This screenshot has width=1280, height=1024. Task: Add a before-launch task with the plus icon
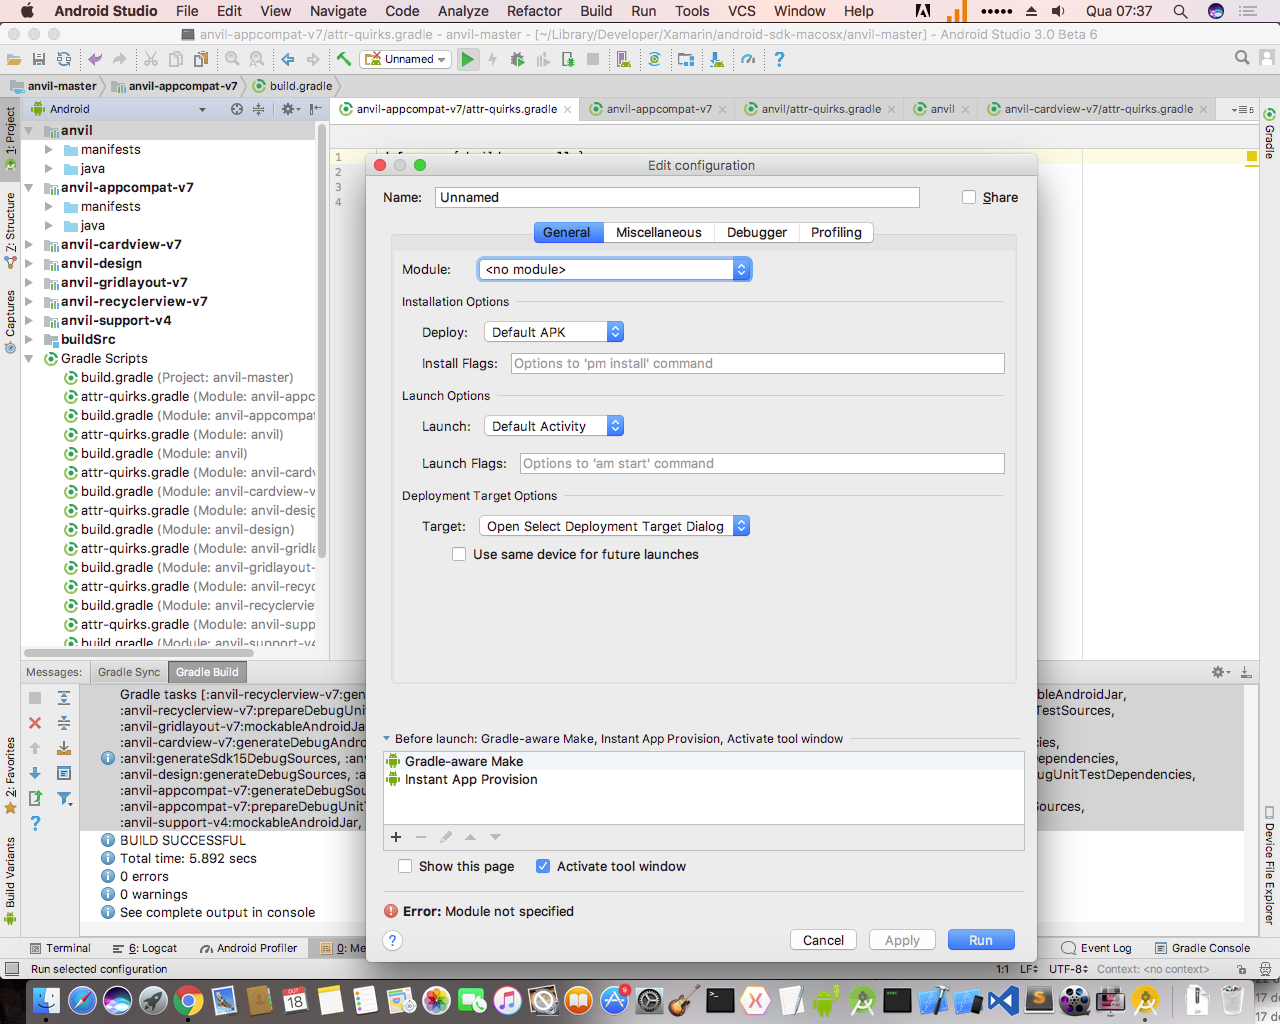(396, 837)
